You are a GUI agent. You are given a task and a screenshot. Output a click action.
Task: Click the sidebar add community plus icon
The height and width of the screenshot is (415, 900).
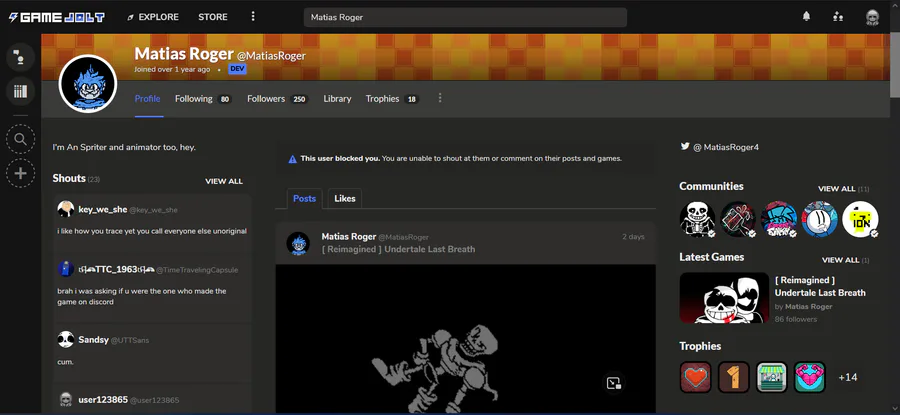click(21, 173)
